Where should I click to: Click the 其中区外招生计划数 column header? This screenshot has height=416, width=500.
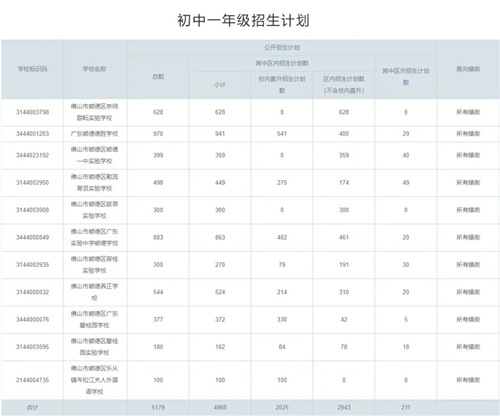tap(406, 77)
